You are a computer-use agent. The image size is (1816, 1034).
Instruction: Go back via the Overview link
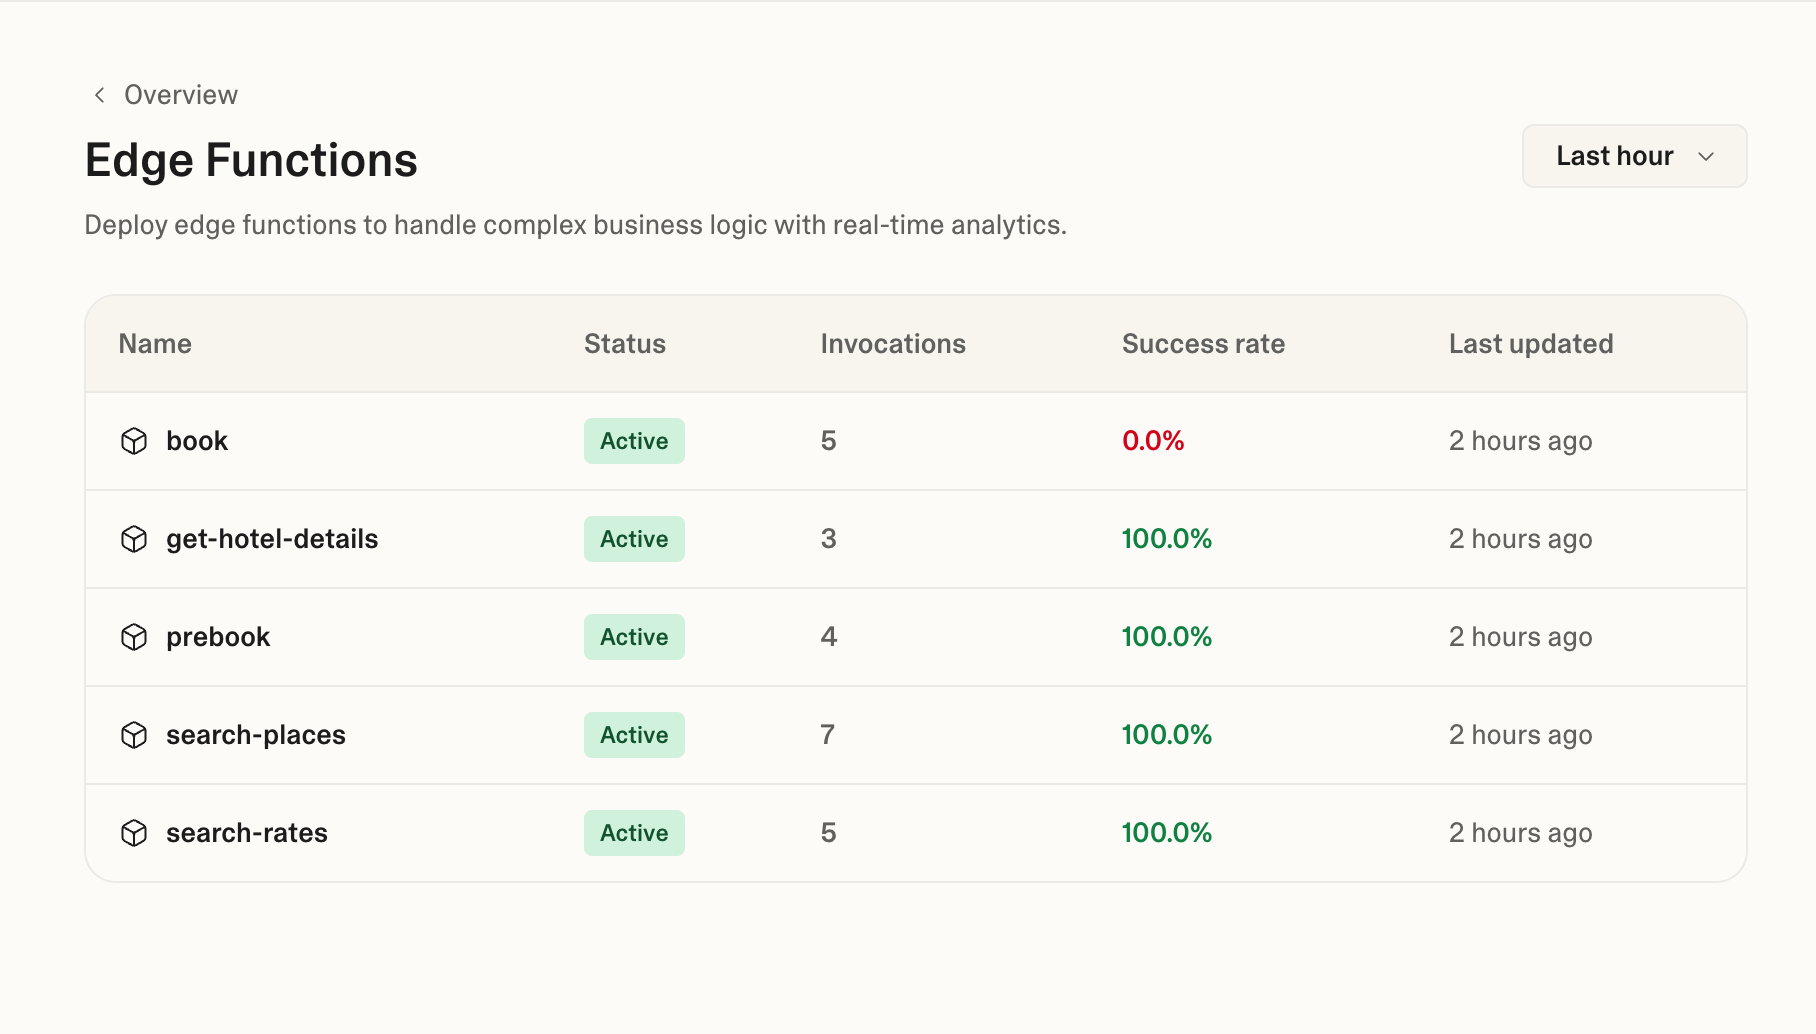pos(180,94)
